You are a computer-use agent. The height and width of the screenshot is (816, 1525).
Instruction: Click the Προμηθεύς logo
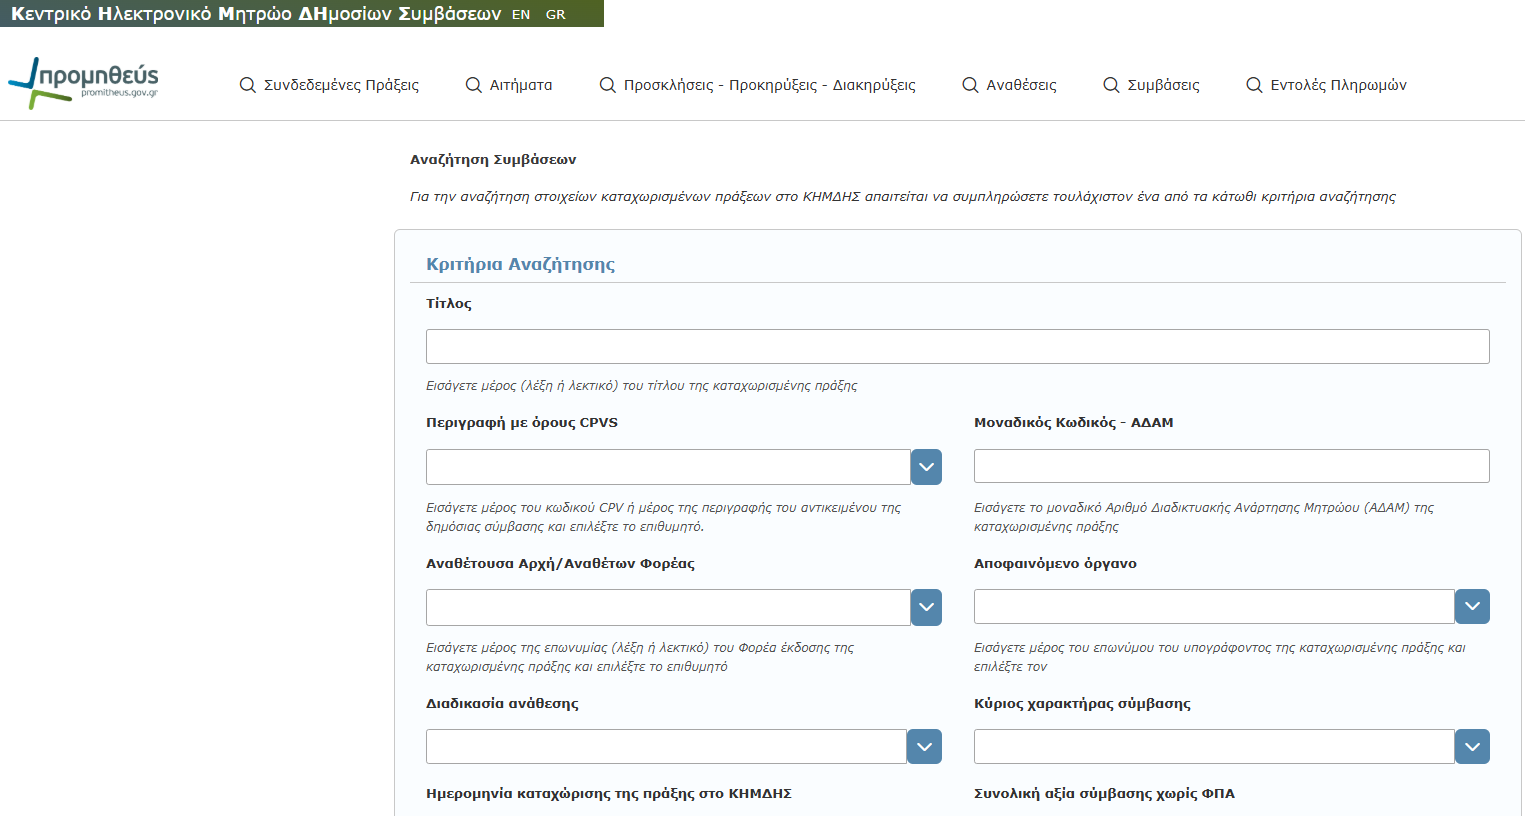tap(83, 83)
